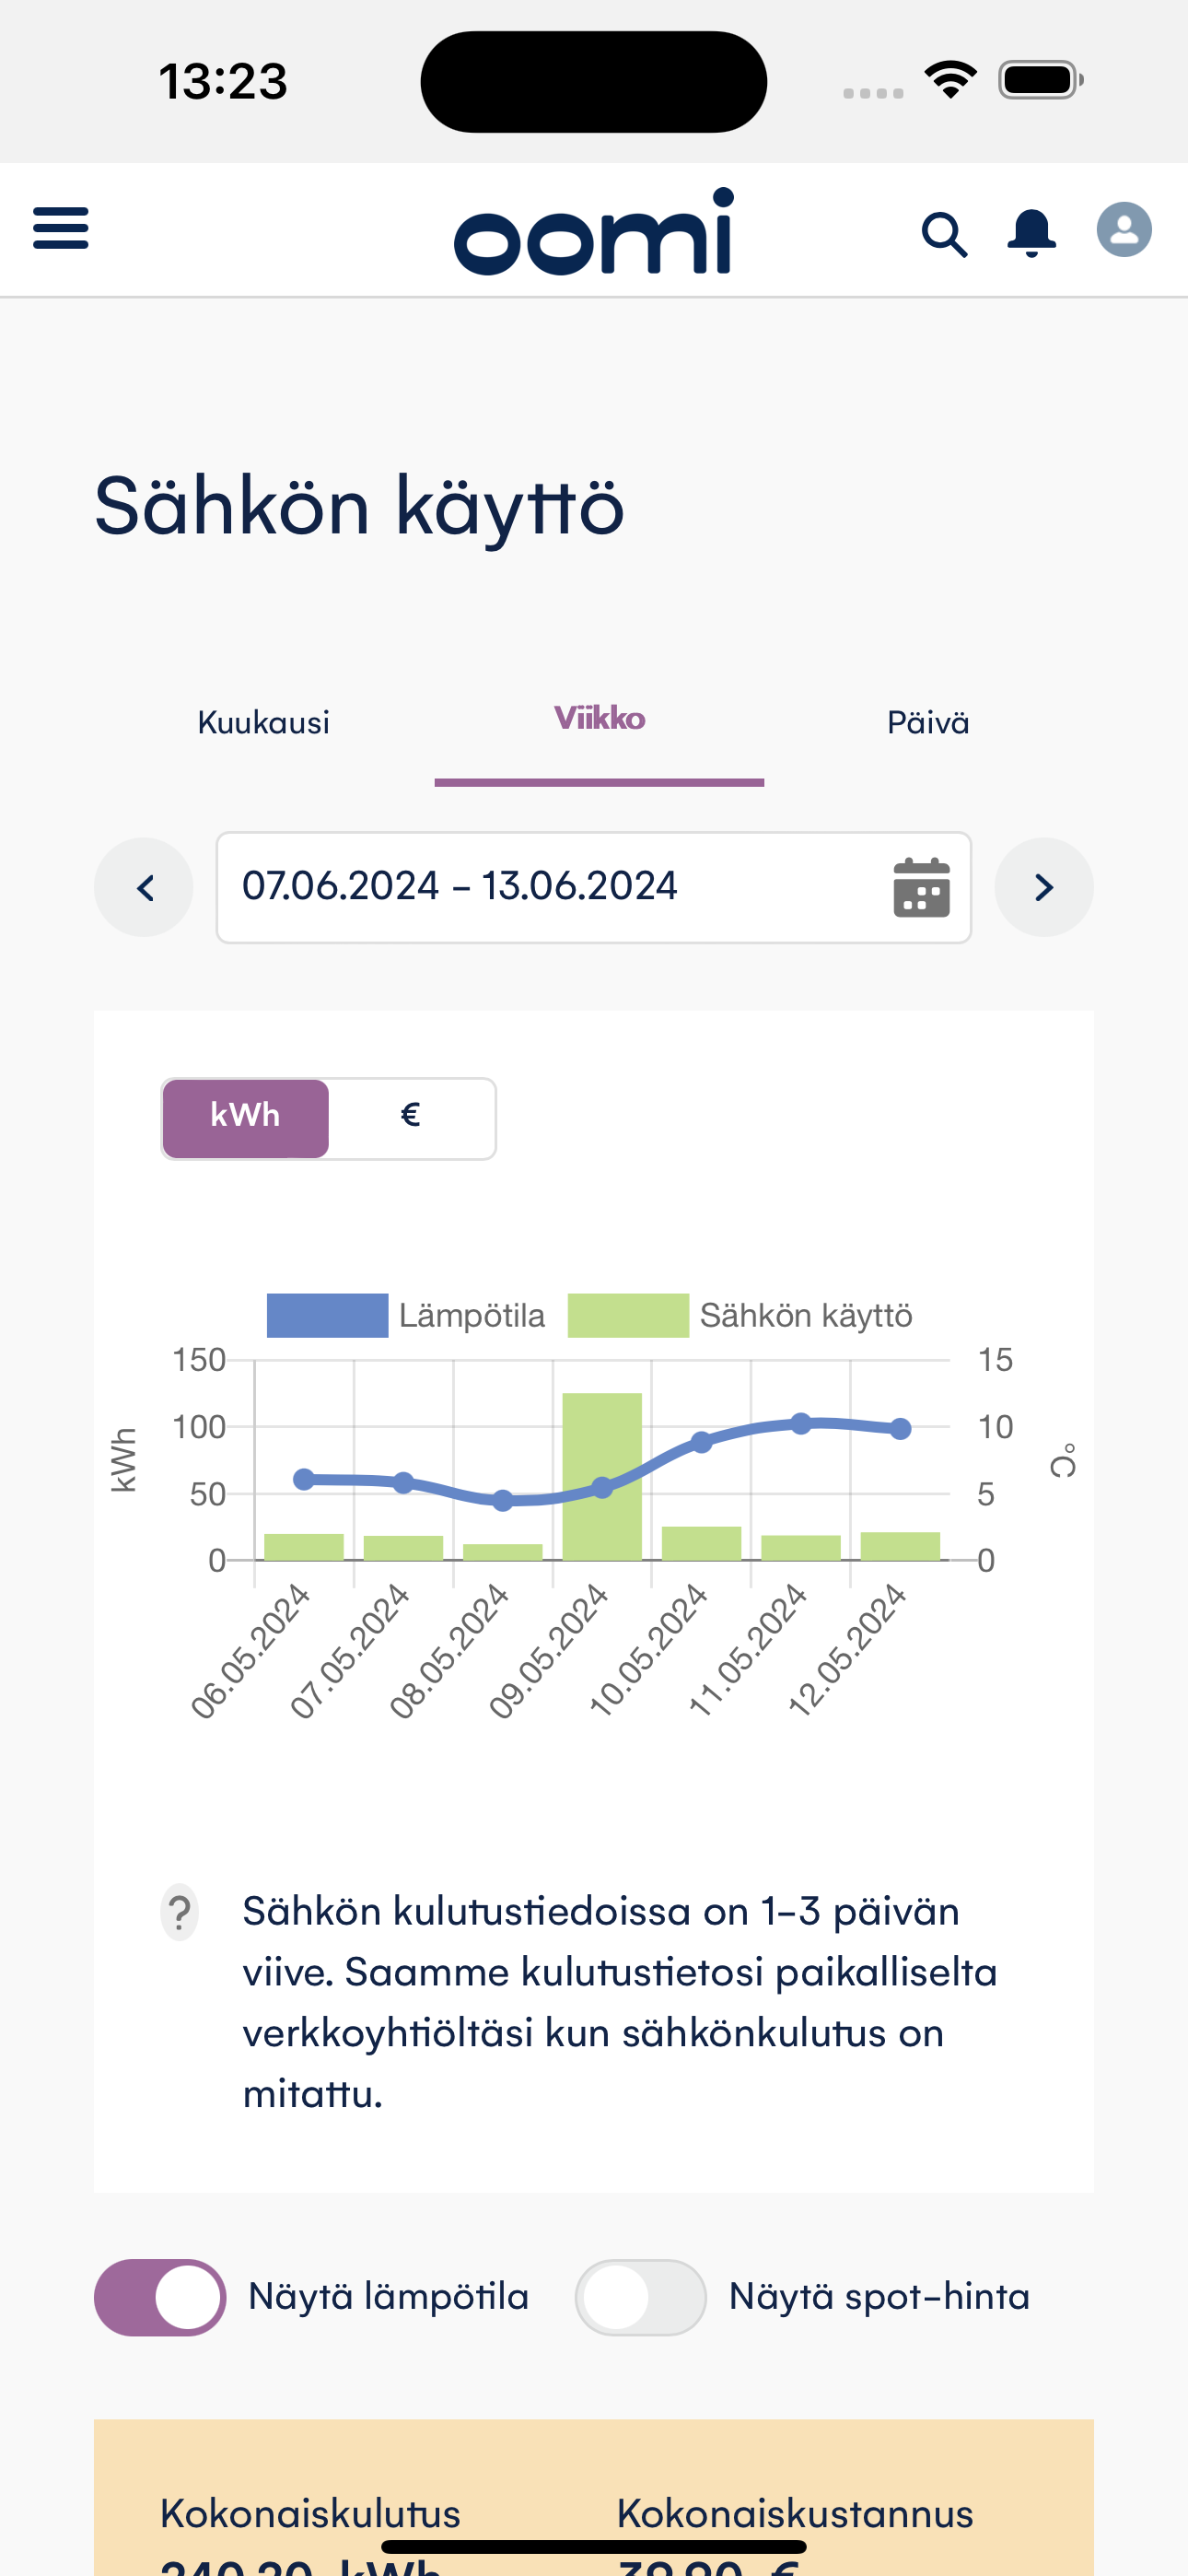Viewport: 1188px width, 2576px height.
Task: Switch to the Päivä tab
Action: [928, 723]
